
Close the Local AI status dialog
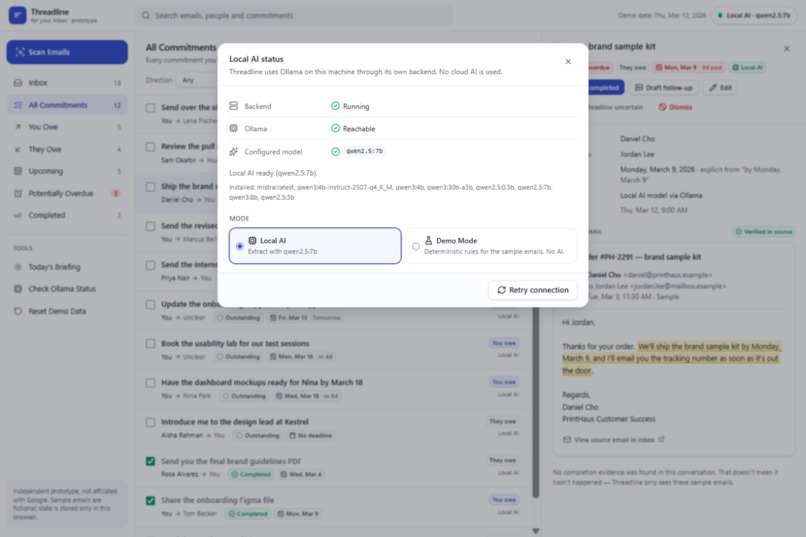coord(568,62)
